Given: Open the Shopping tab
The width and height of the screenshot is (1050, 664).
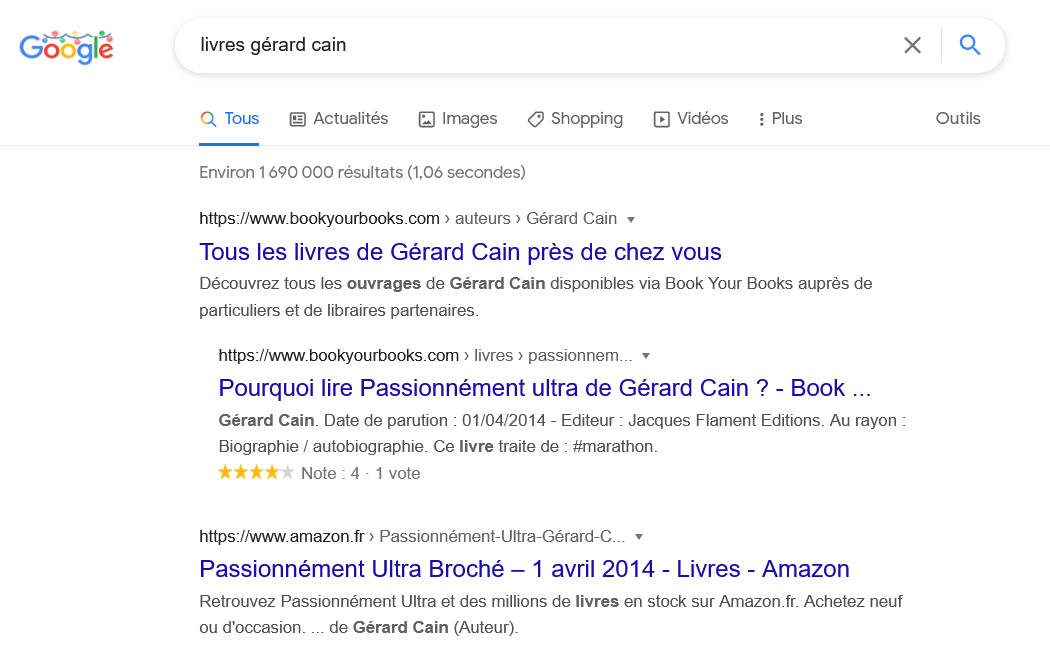Looking at the screenshot, I should click(575, 118).
